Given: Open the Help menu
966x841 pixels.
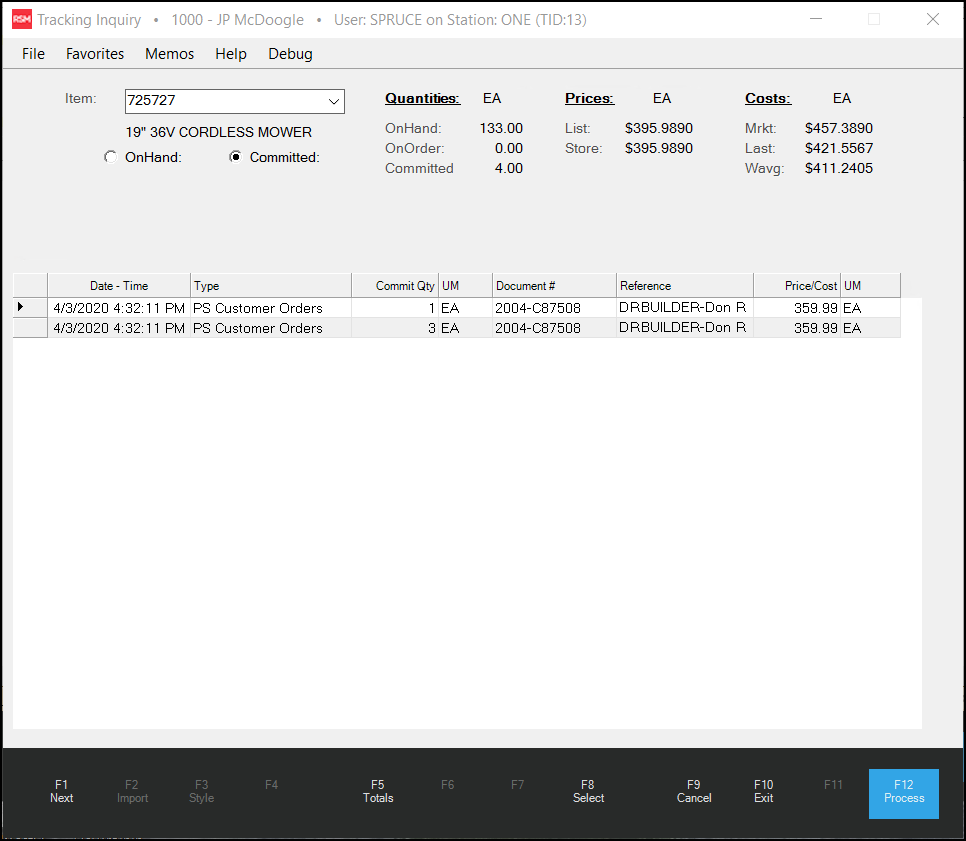Looking at the screenshot, I should tap(231, 54).
